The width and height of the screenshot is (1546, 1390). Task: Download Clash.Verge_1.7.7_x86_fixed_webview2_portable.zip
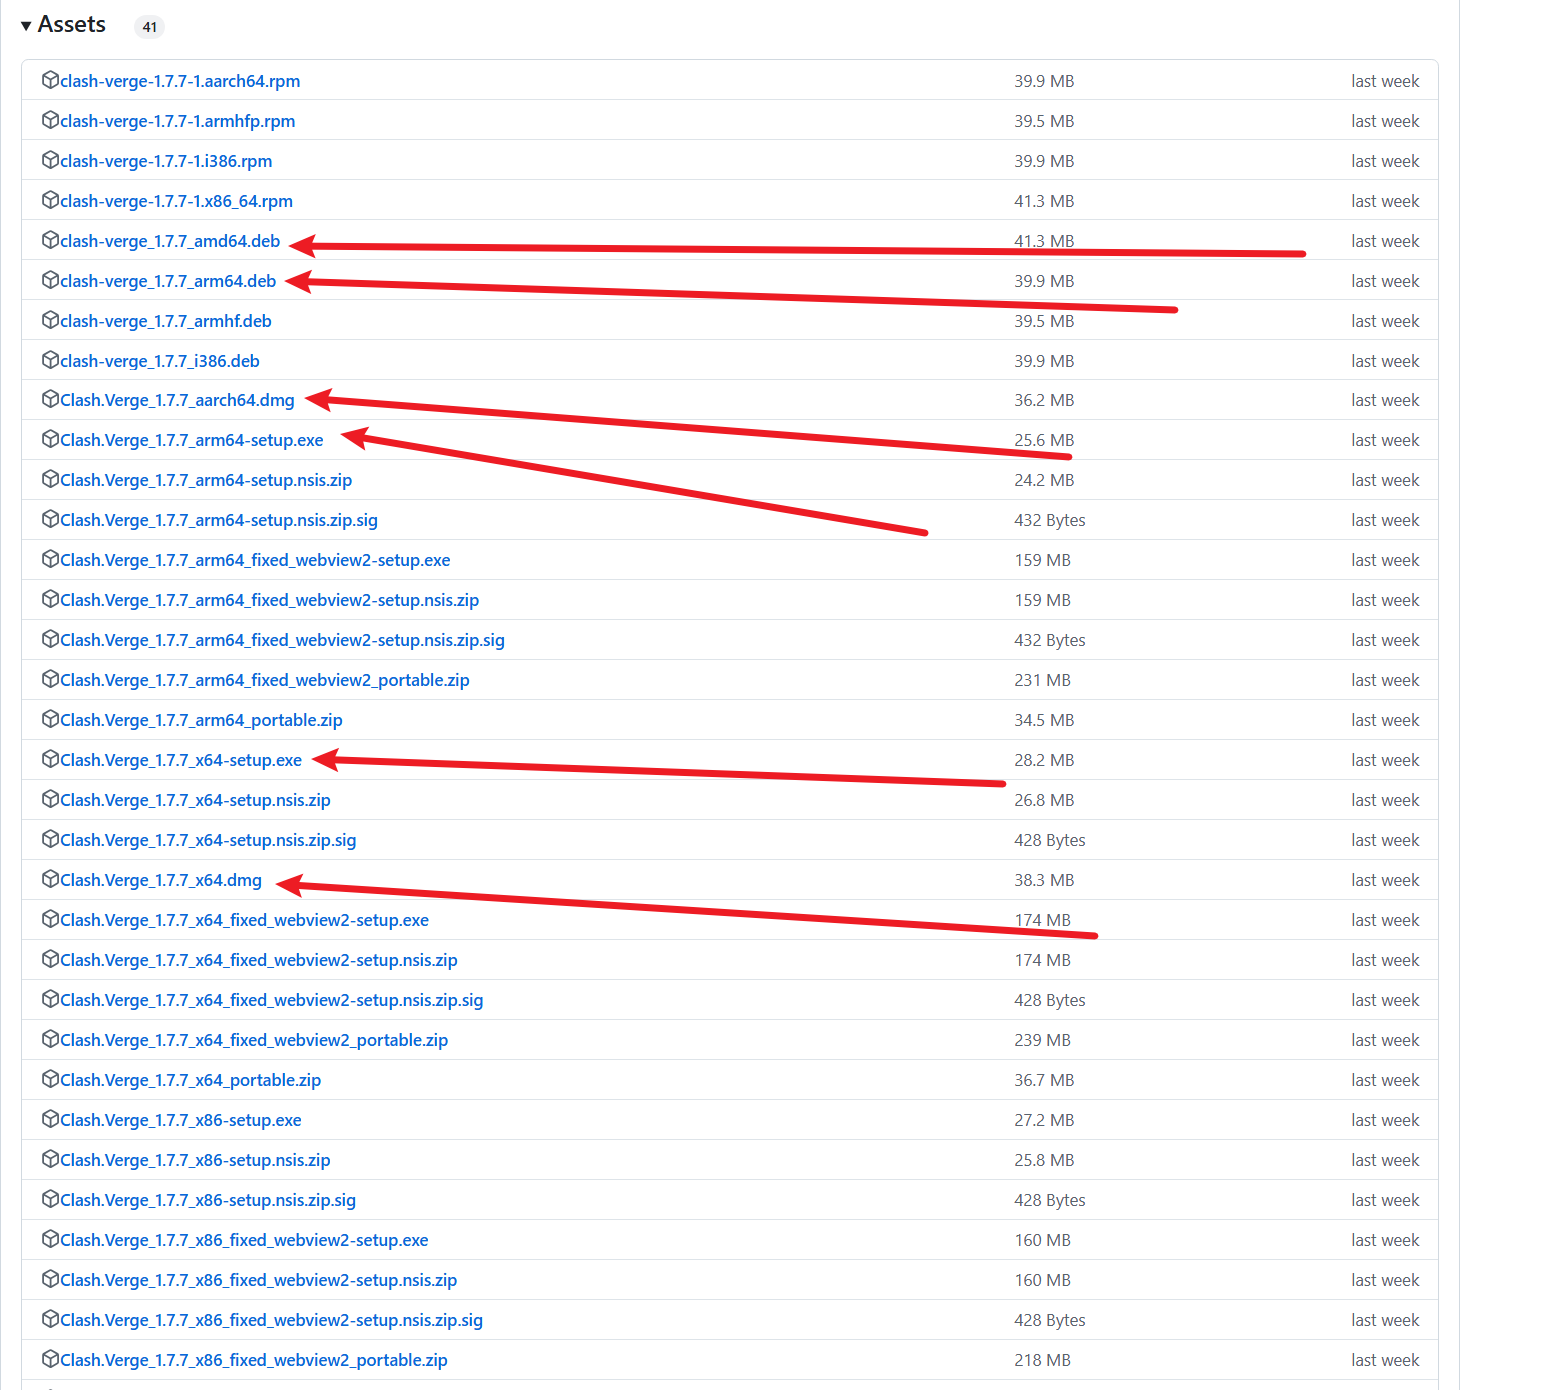coord(254,1360)
